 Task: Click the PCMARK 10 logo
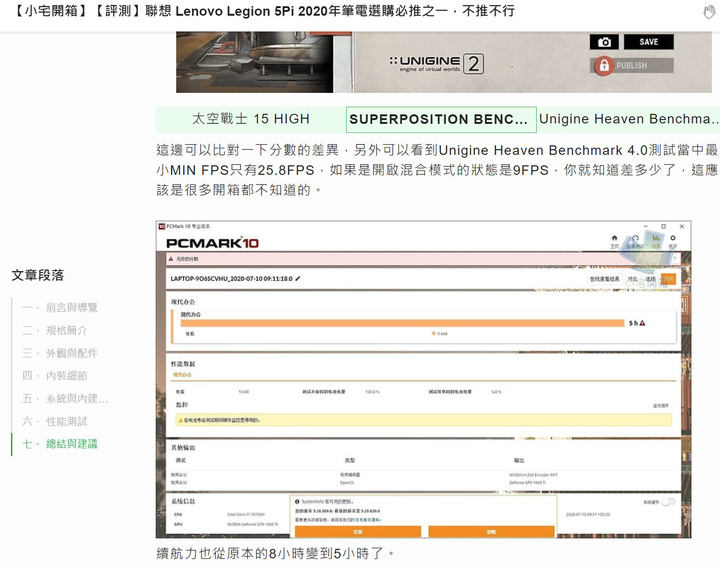[212, 243]
